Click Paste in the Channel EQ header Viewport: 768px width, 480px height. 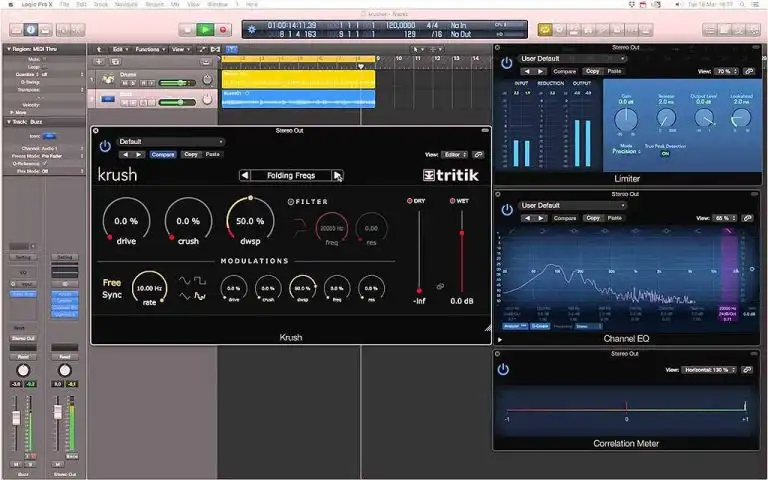coord(614,218)
